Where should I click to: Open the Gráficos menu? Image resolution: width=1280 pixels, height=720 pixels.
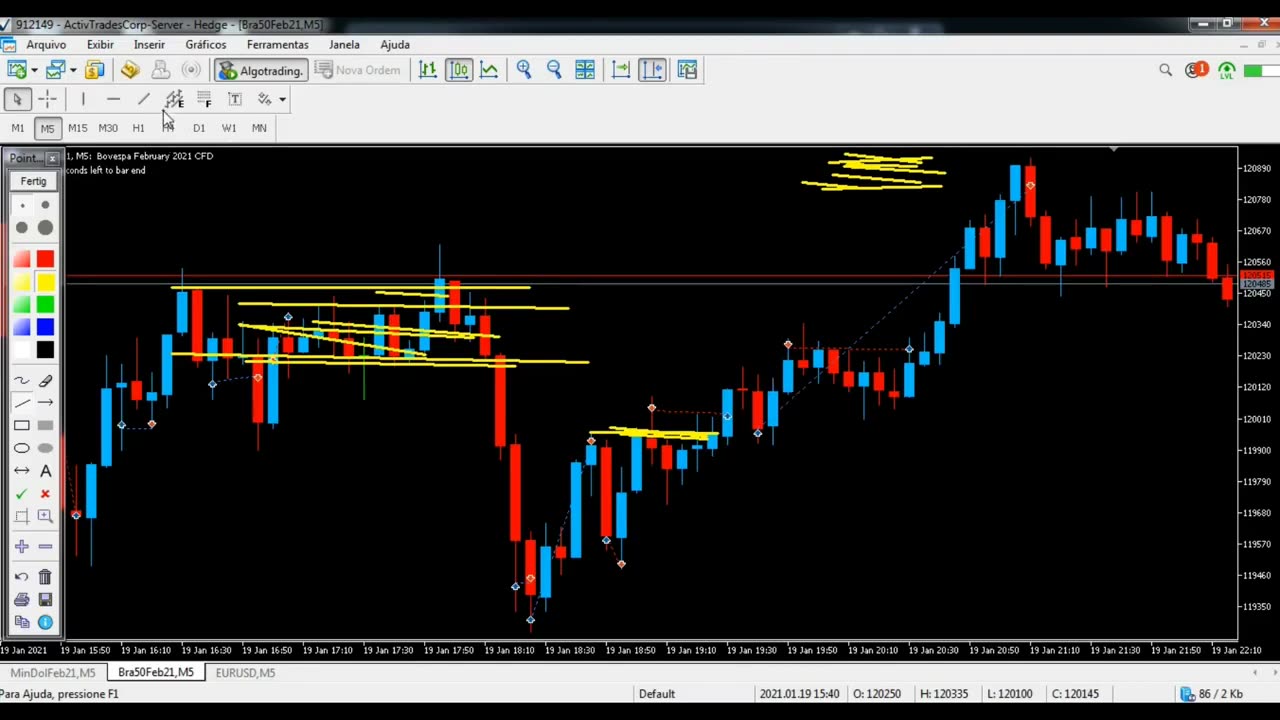206,44
